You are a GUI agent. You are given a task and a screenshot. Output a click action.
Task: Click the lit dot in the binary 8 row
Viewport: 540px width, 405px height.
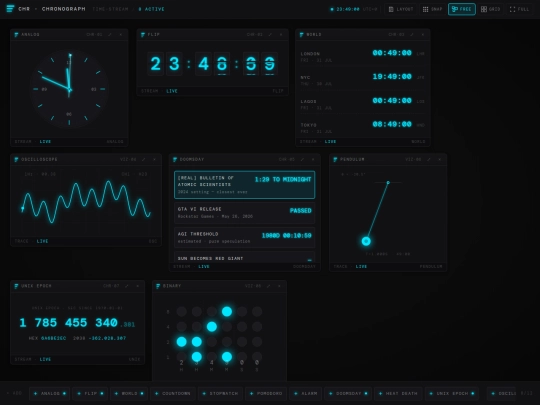(x=227, y=311)
